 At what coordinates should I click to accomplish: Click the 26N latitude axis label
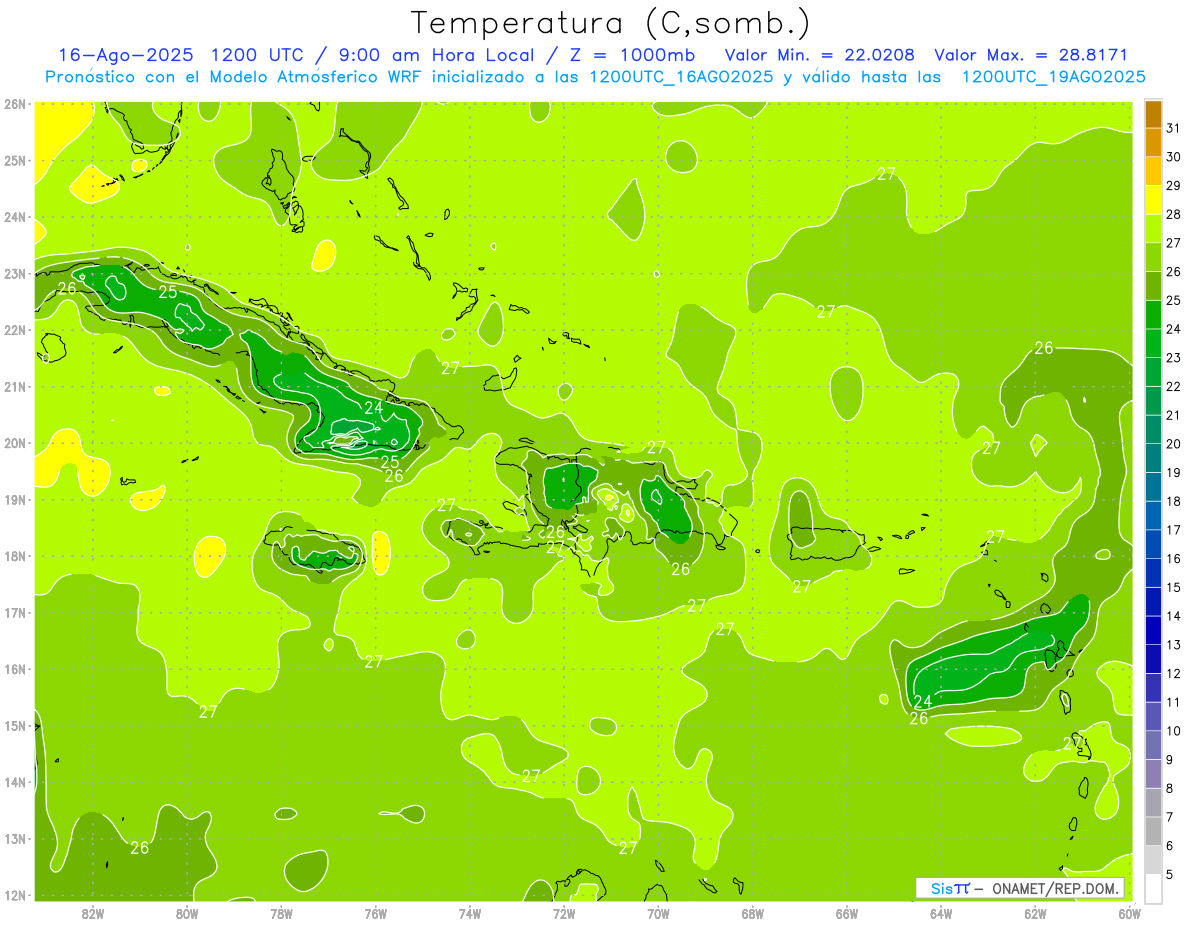pyautogui.click(x=14, y=103)
